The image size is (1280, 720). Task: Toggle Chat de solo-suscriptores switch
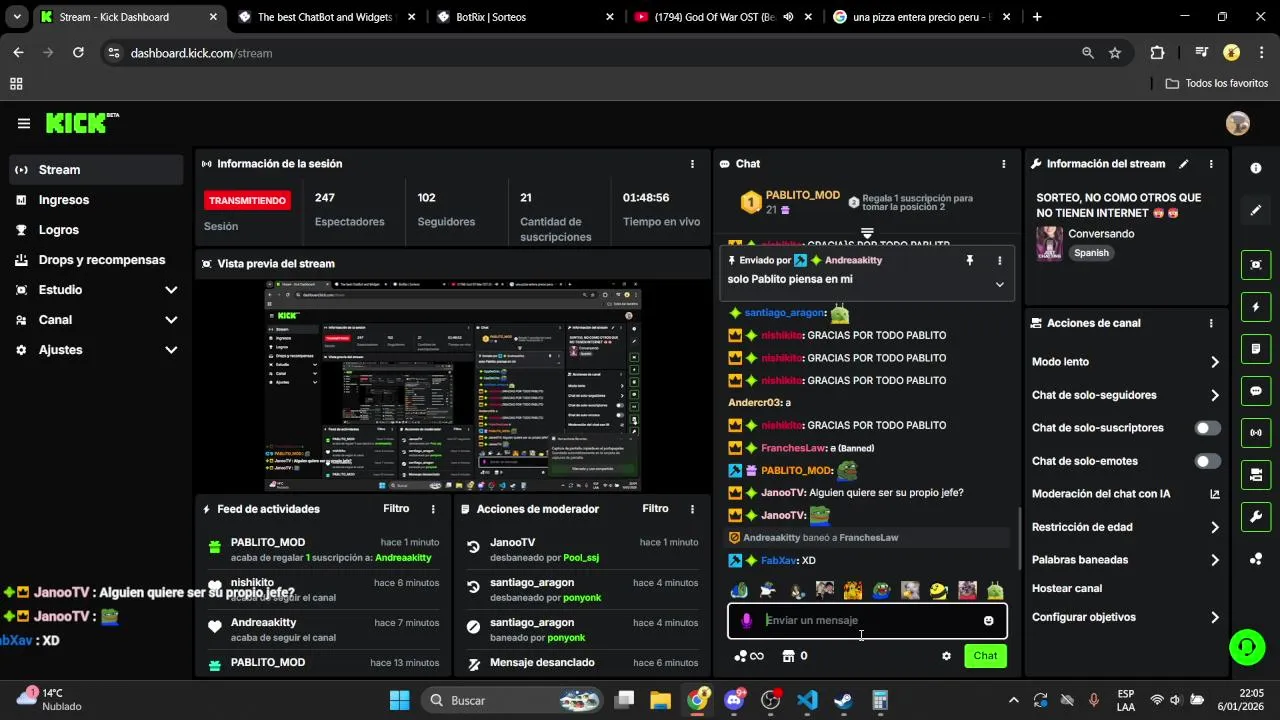coord(1208,428)
